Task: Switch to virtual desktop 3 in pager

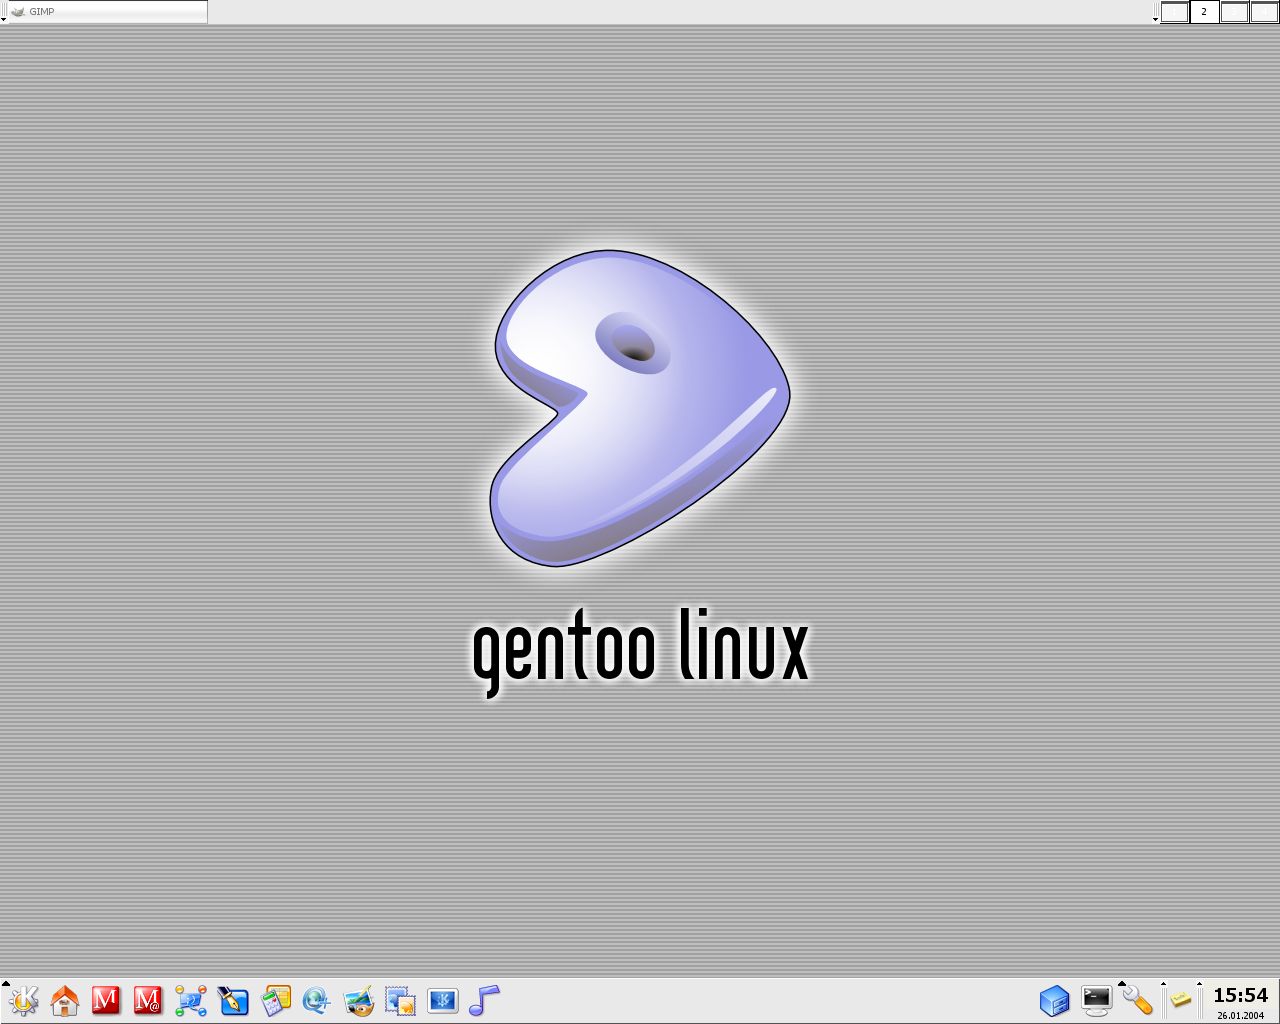Action: tap(1234, 12)
